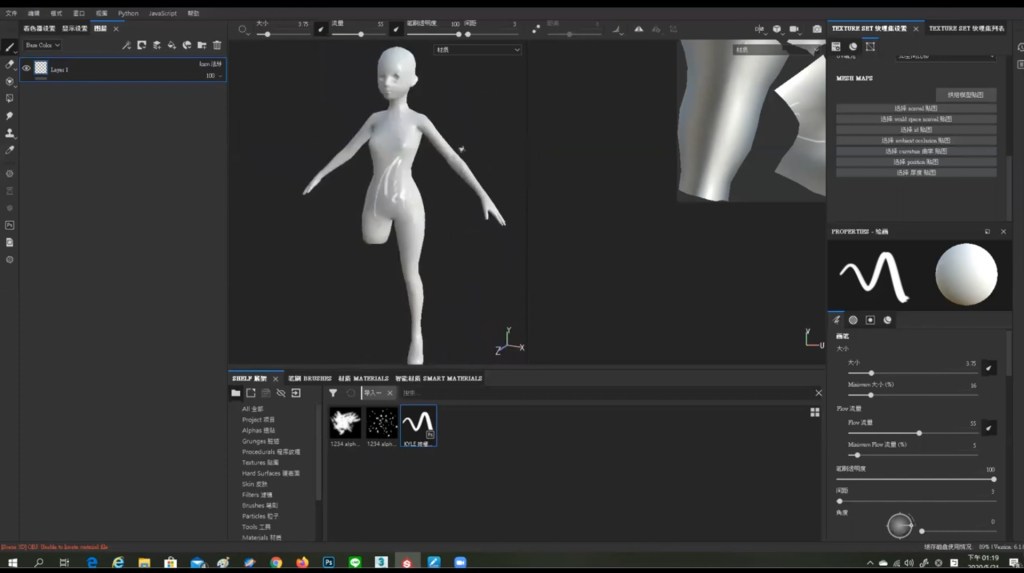Toggle pen pressure for Flow in Properties panel

988,428
